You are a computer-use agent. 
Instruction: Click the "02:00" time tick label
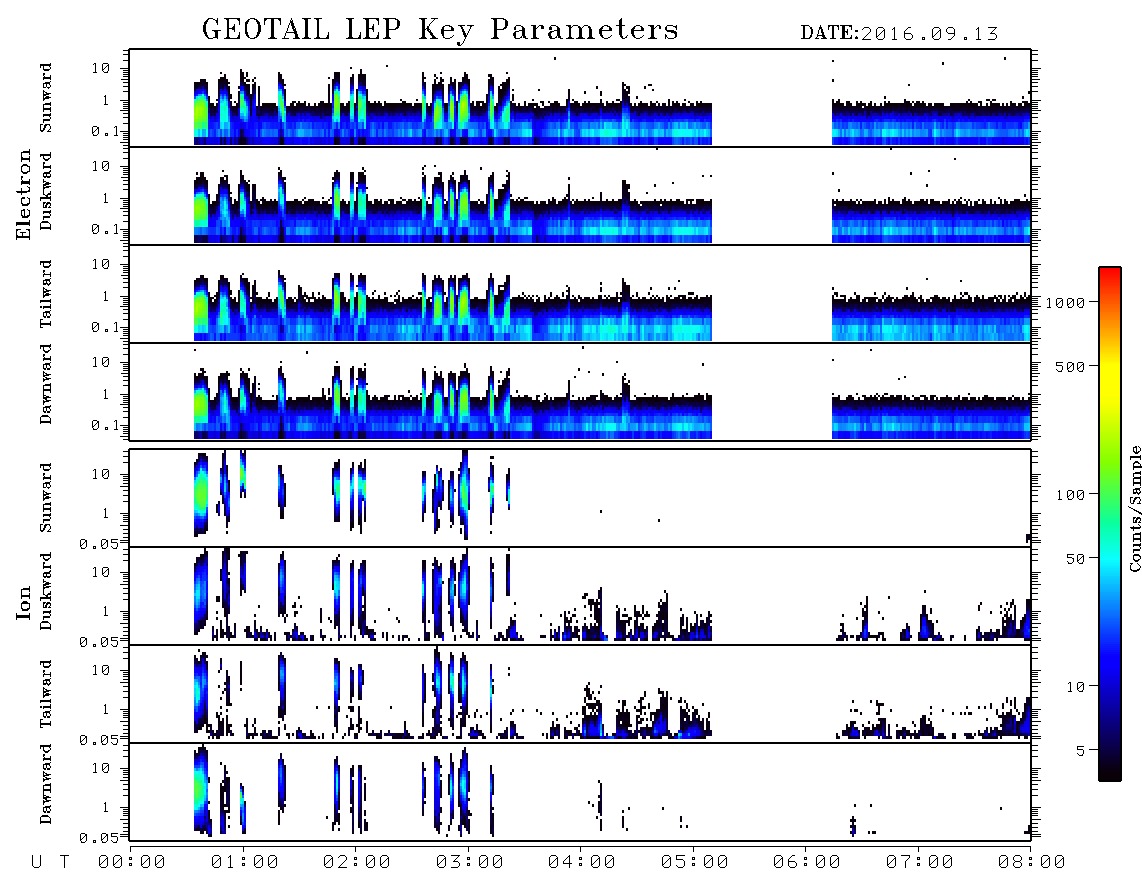coord(357,863)
